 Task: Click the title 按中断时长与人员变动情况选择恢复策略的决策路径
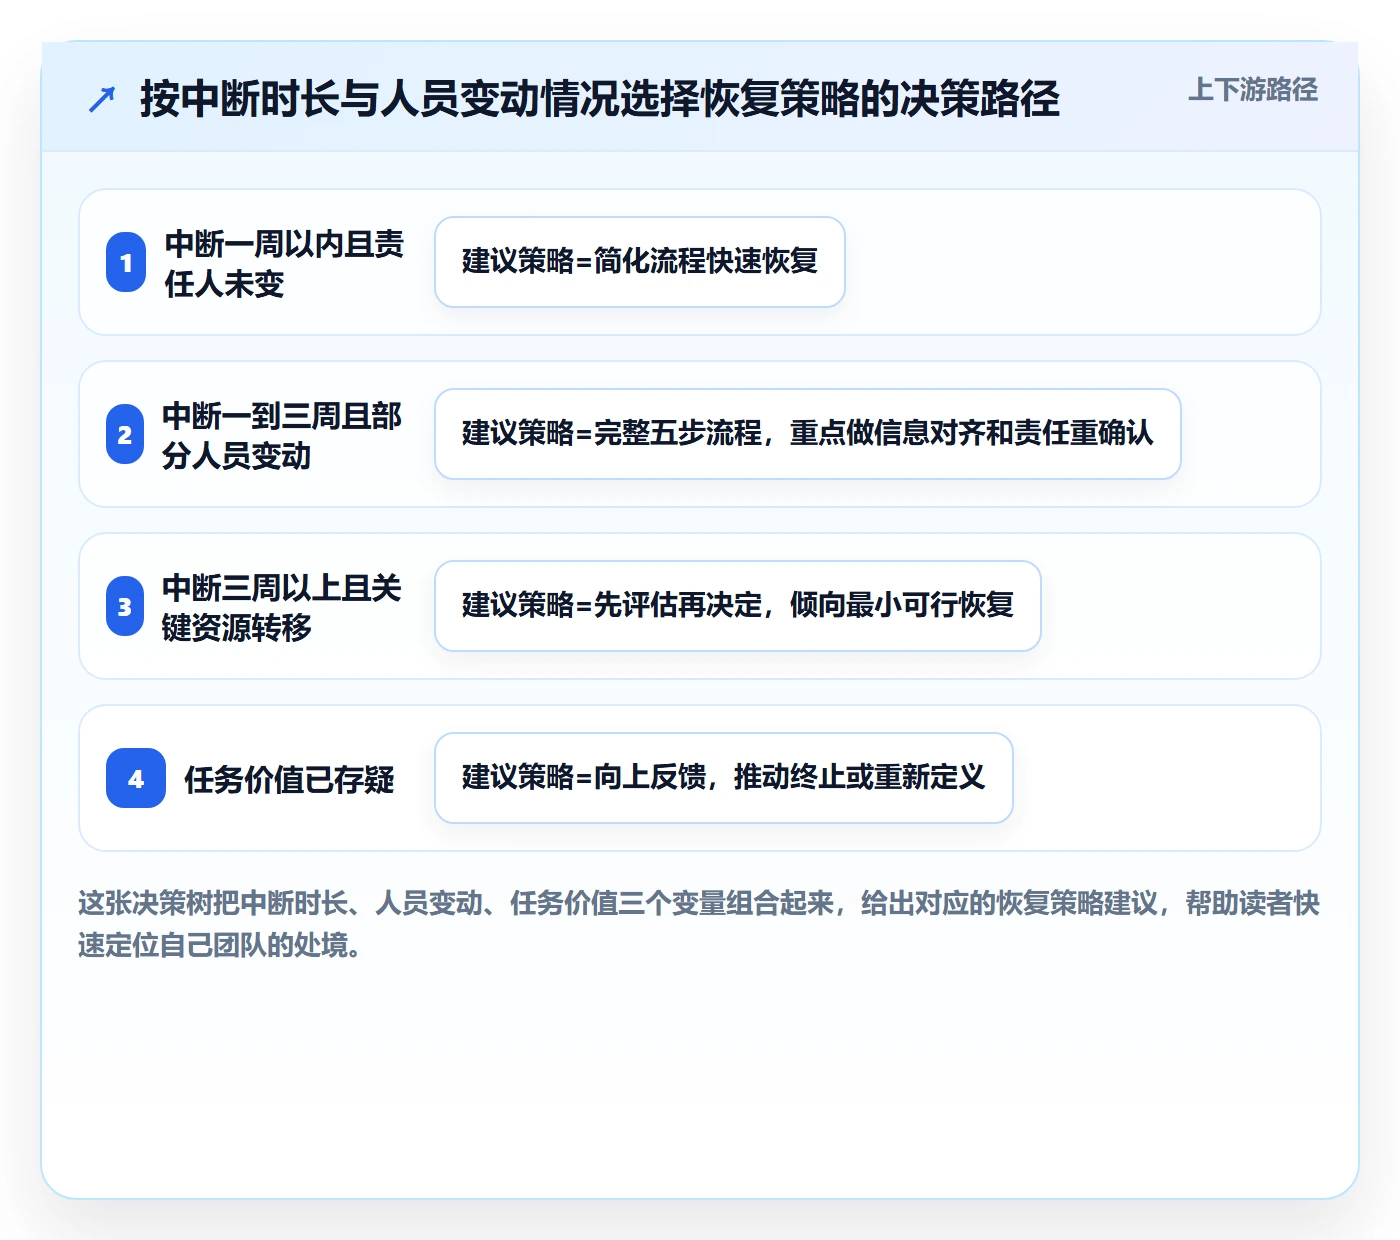(x=600, y=99)
